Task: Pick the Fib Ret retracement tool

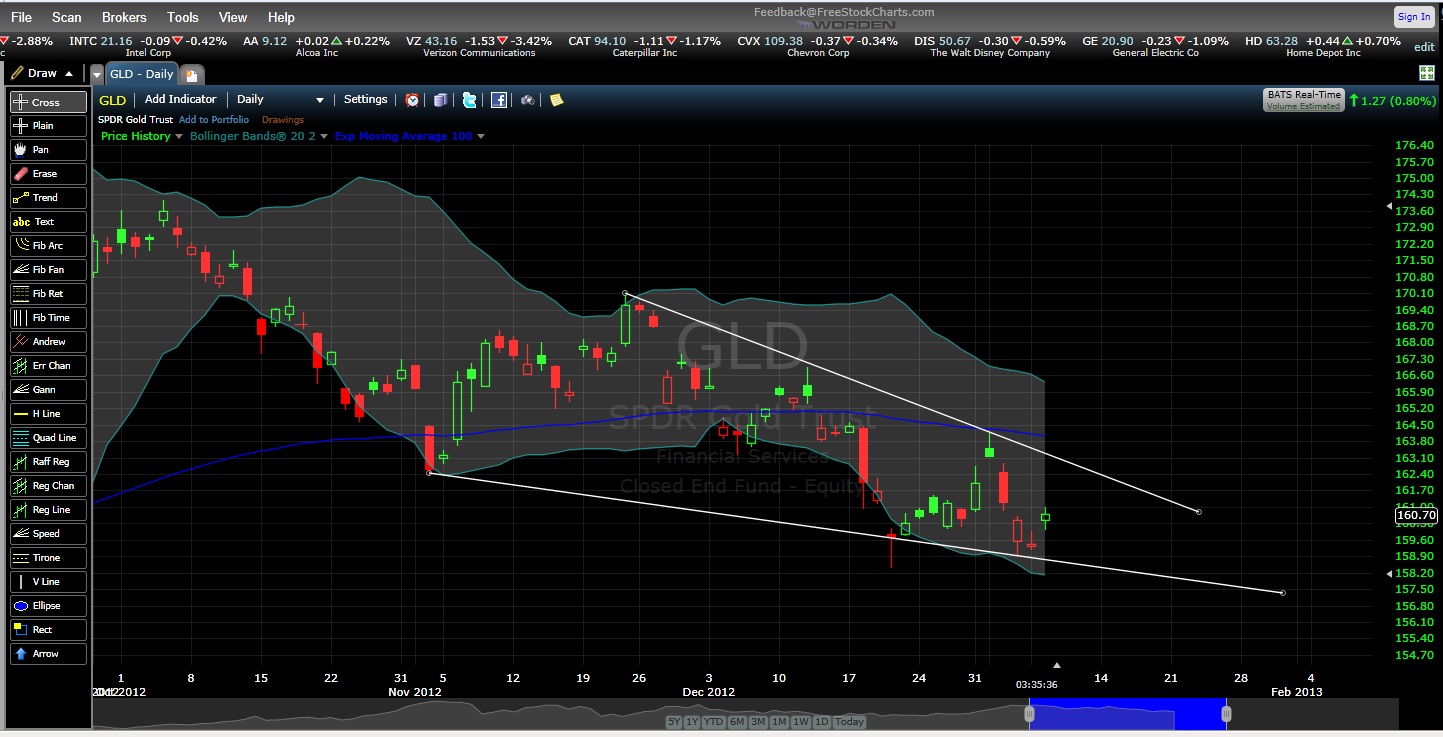Action: coord(48,294)
